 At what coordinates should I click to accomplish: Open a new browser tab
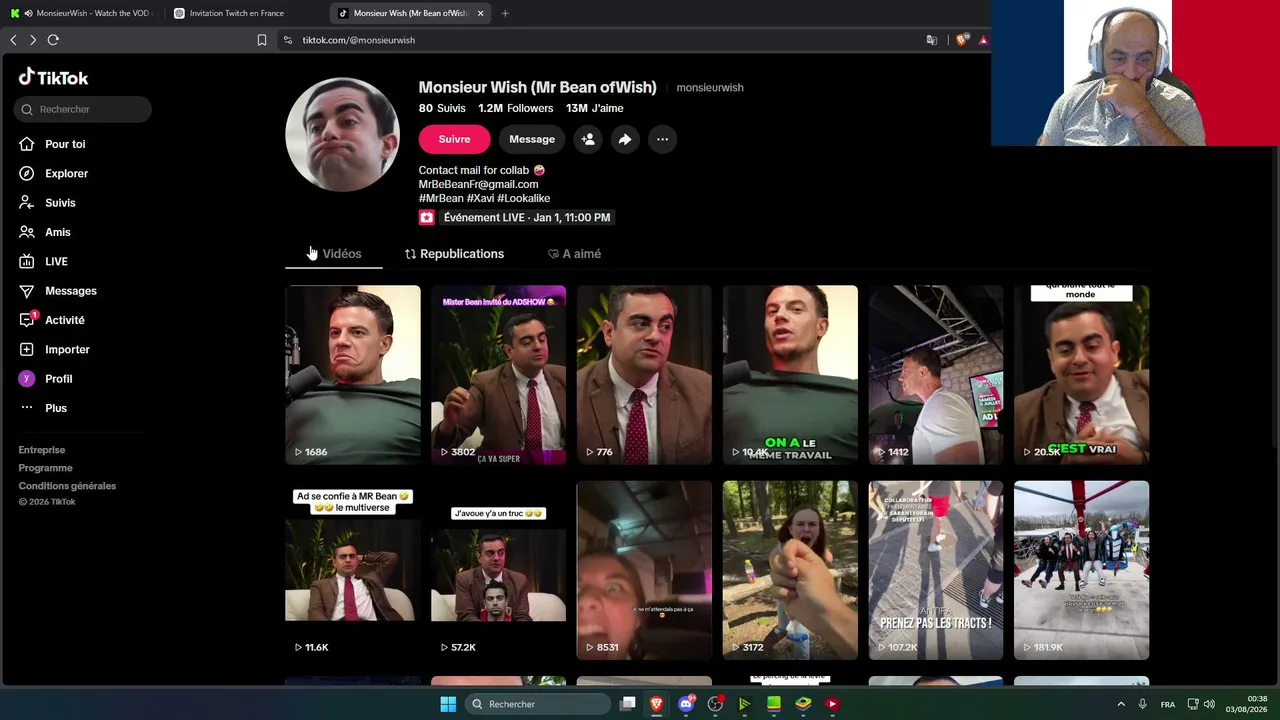coord(505,13)
